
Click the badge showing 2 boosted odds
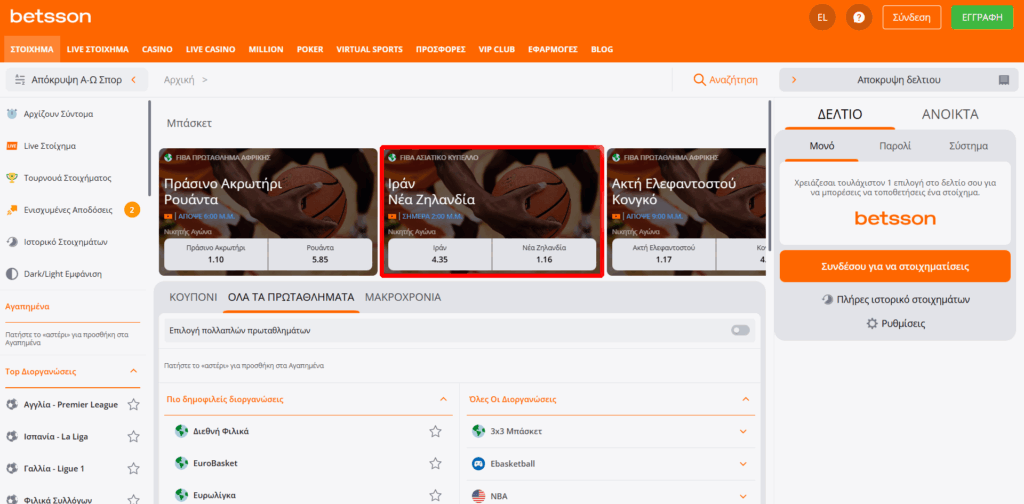click(x=133, y=210)
